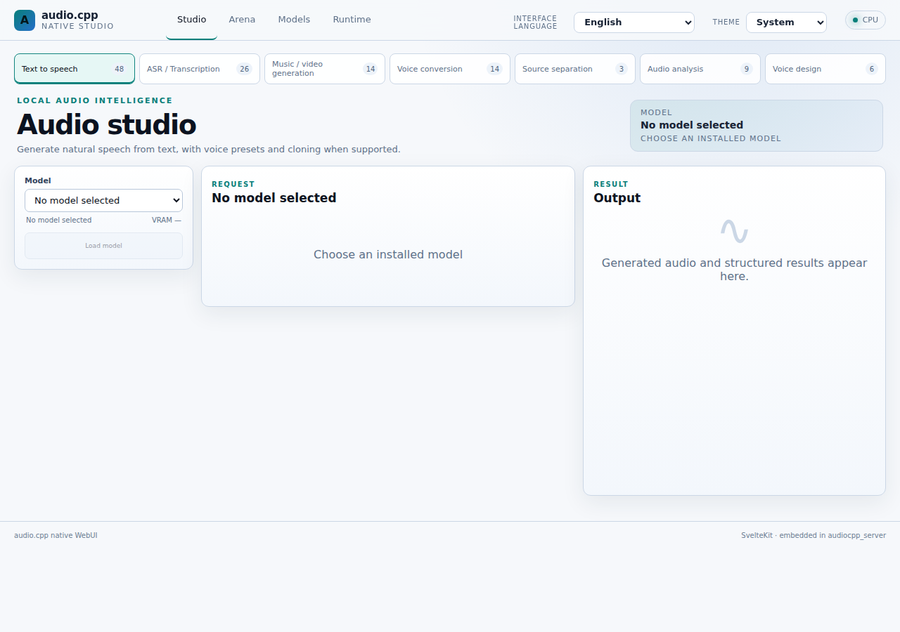Click 'SvelteKit · embedded in audiocpp_server' footer text
Image resolution: width=900 pixels, height=632 pixels.
813,536
